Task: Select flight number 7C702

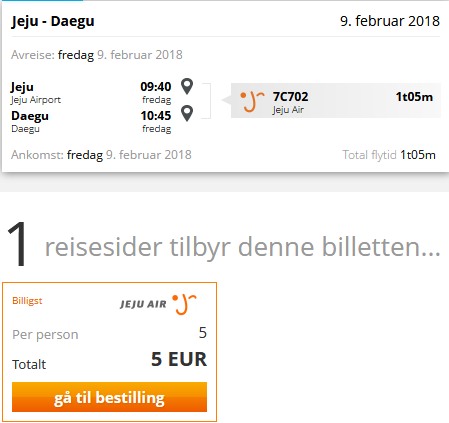Action: [x=290, y=97]
